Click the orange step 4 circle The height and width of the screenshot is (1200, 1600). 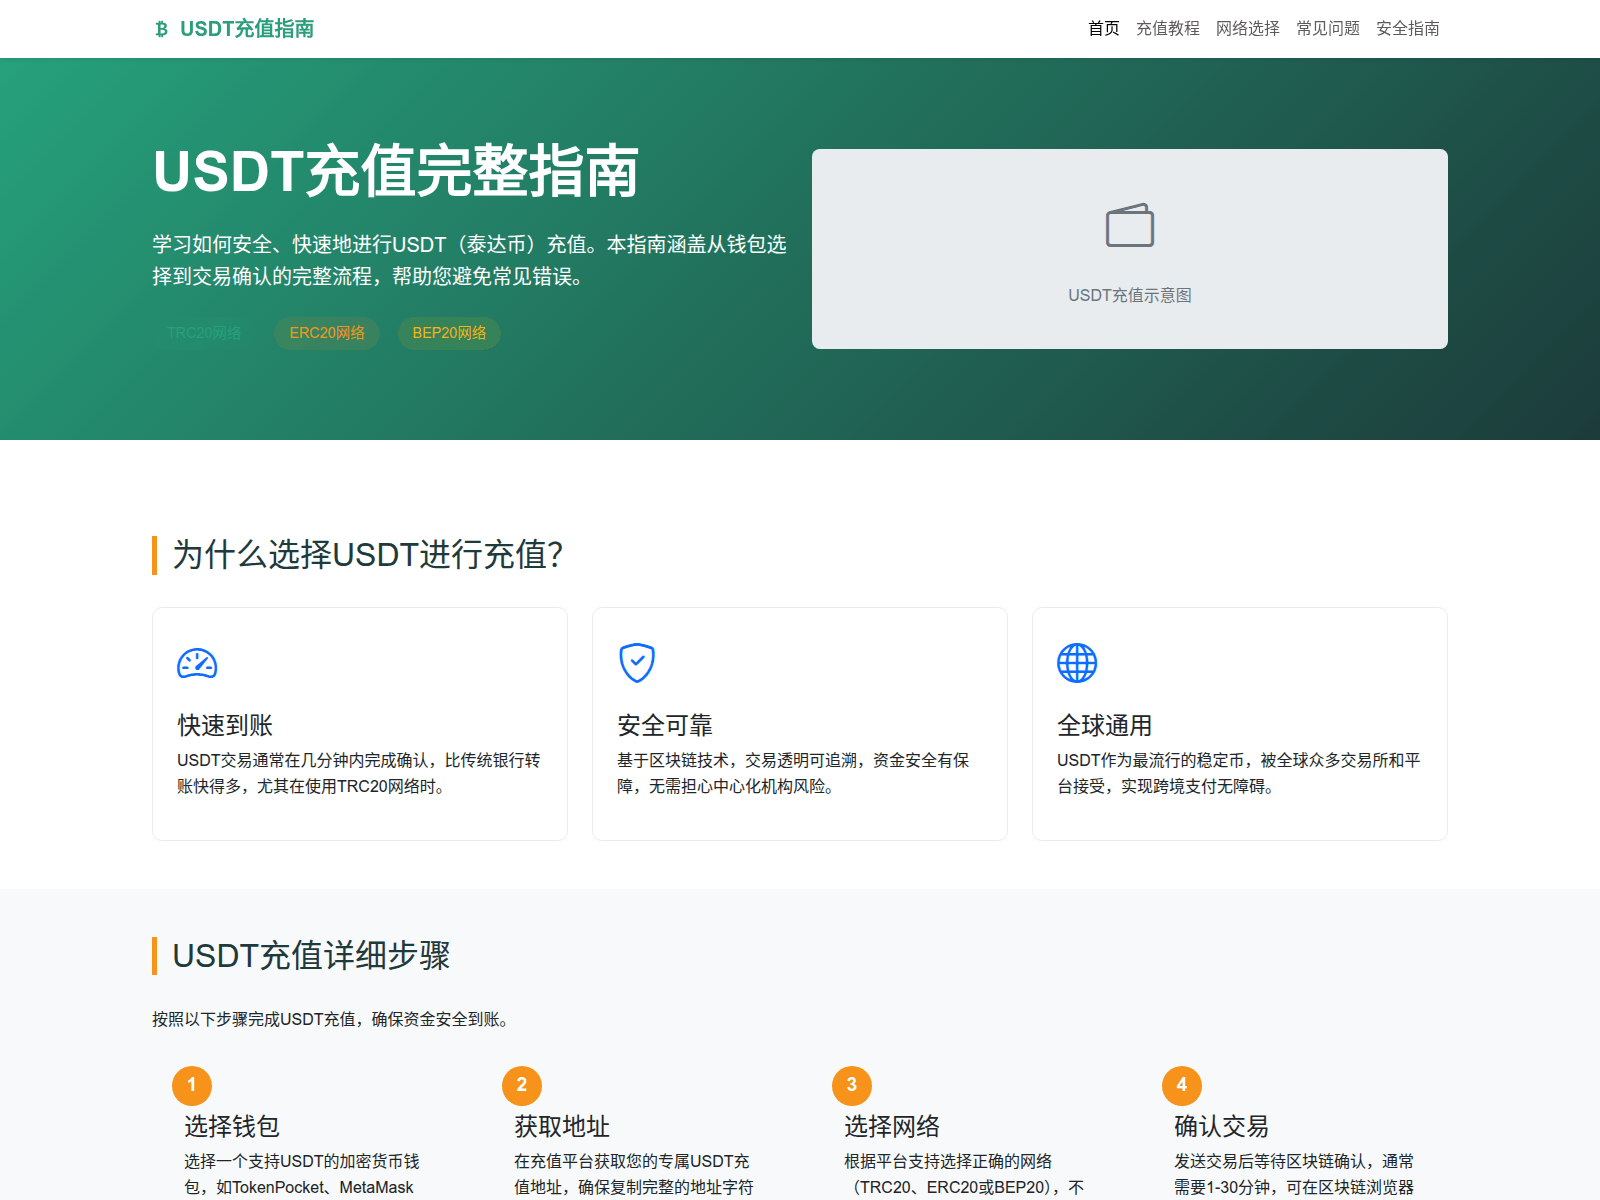[x=1182, y=1085]
